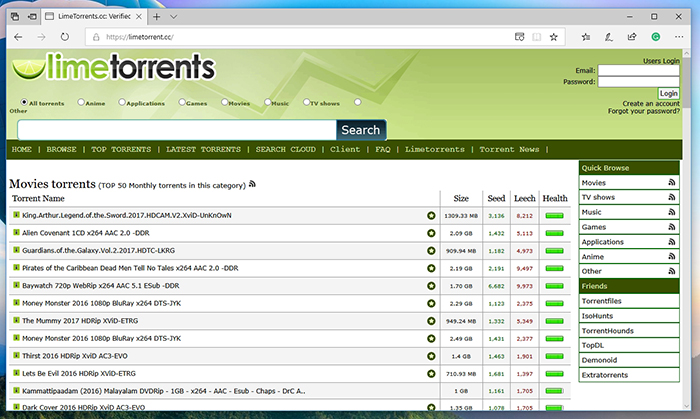Click the Login button
Viewport: 700px width, 419px height.
point(668,93)
